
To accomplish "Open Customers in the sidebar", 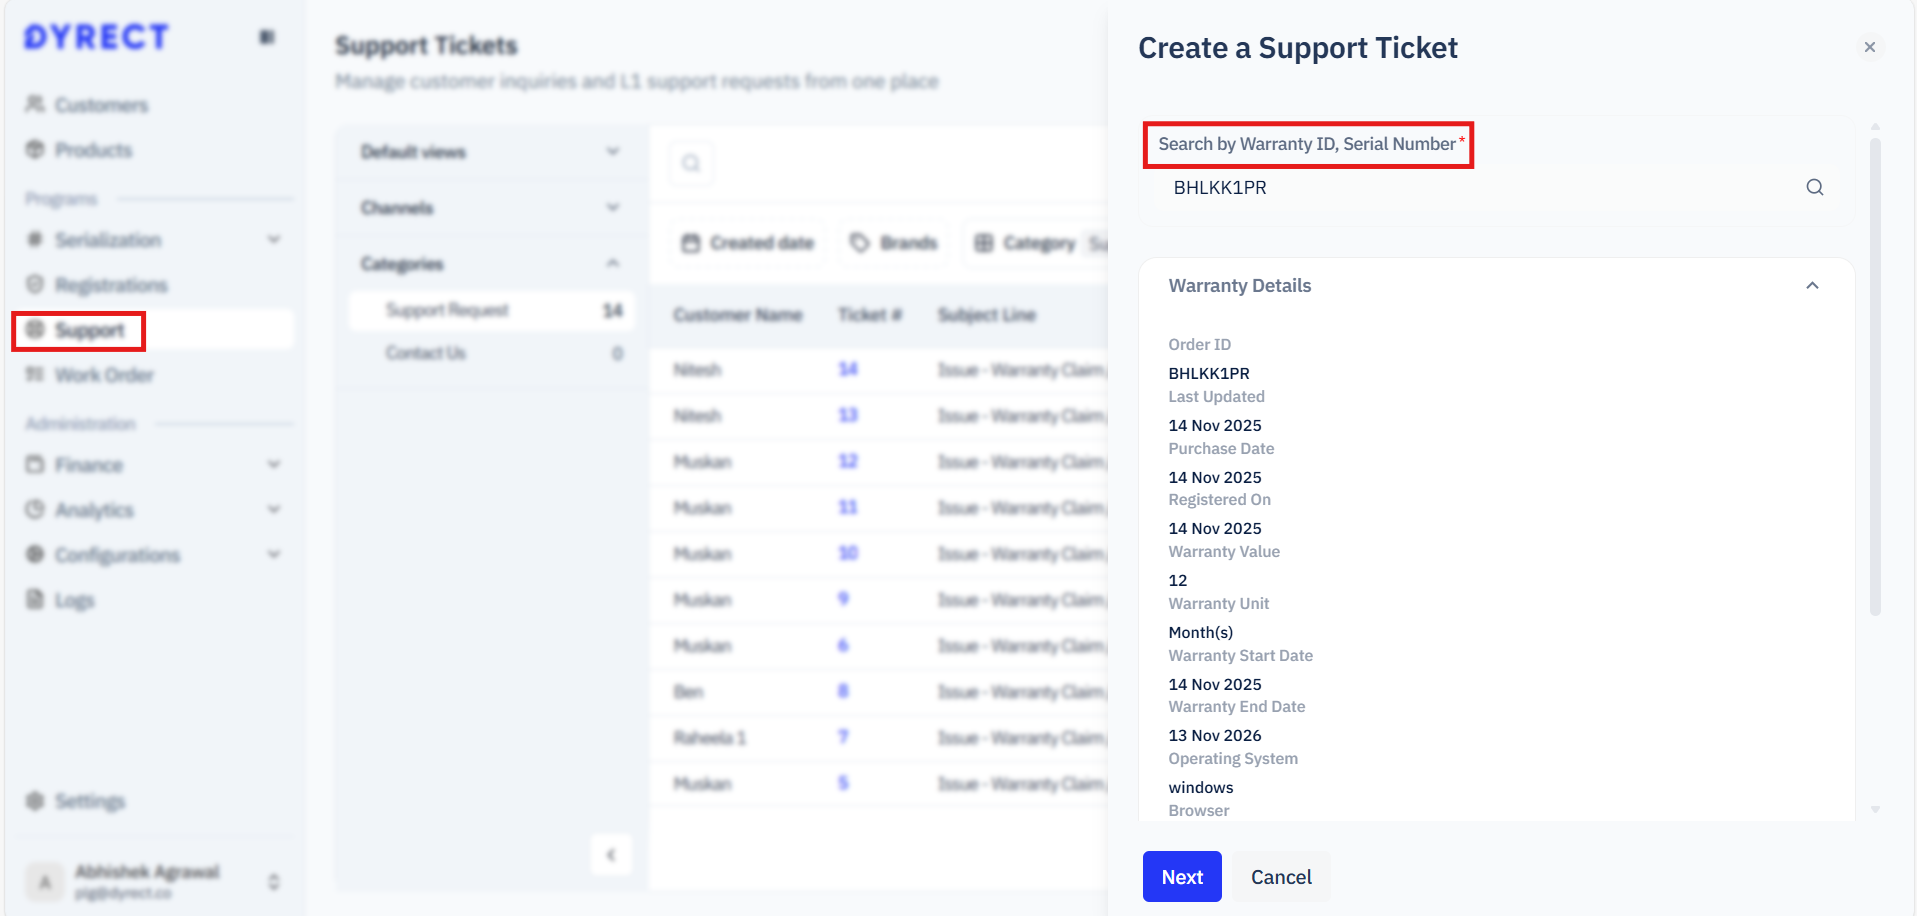I will 100,105.
